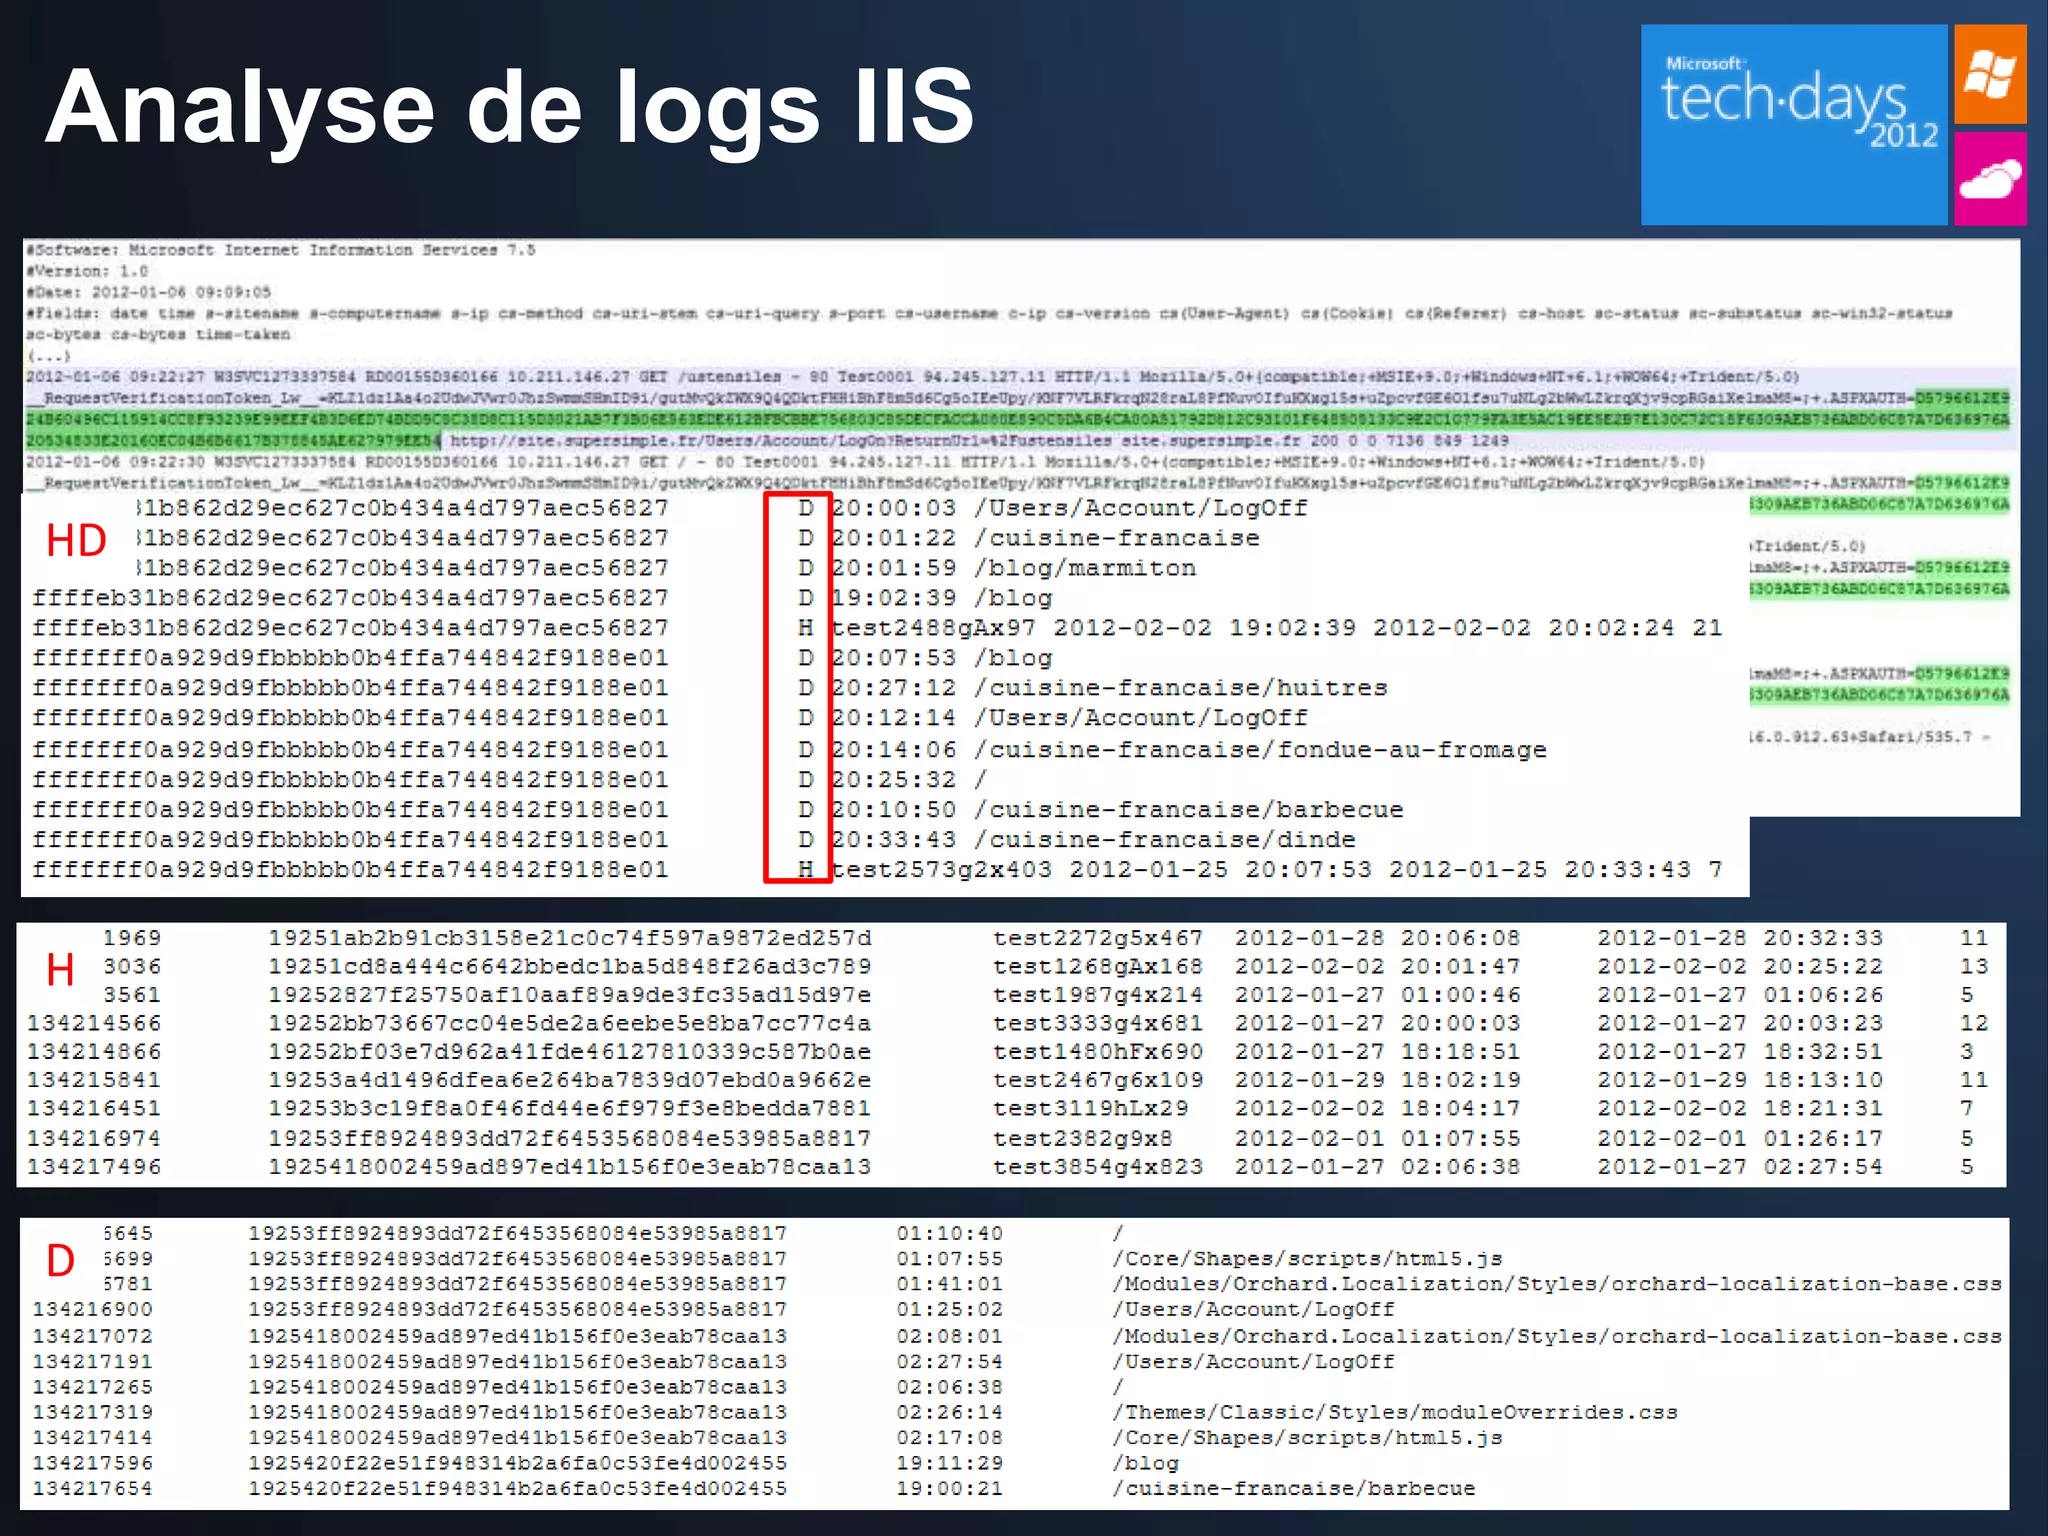2048x1536 pixels.
Task: Select the '20:25:32' timestamp row
Action: (894, 779)
